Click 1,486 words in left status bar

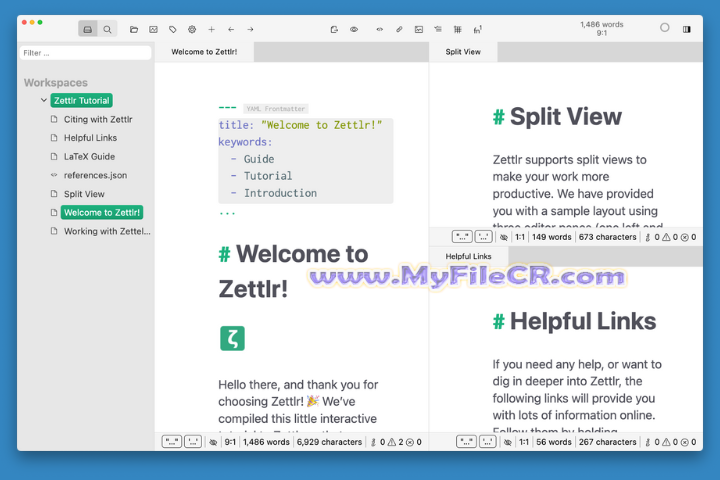[x=266, y=442]
